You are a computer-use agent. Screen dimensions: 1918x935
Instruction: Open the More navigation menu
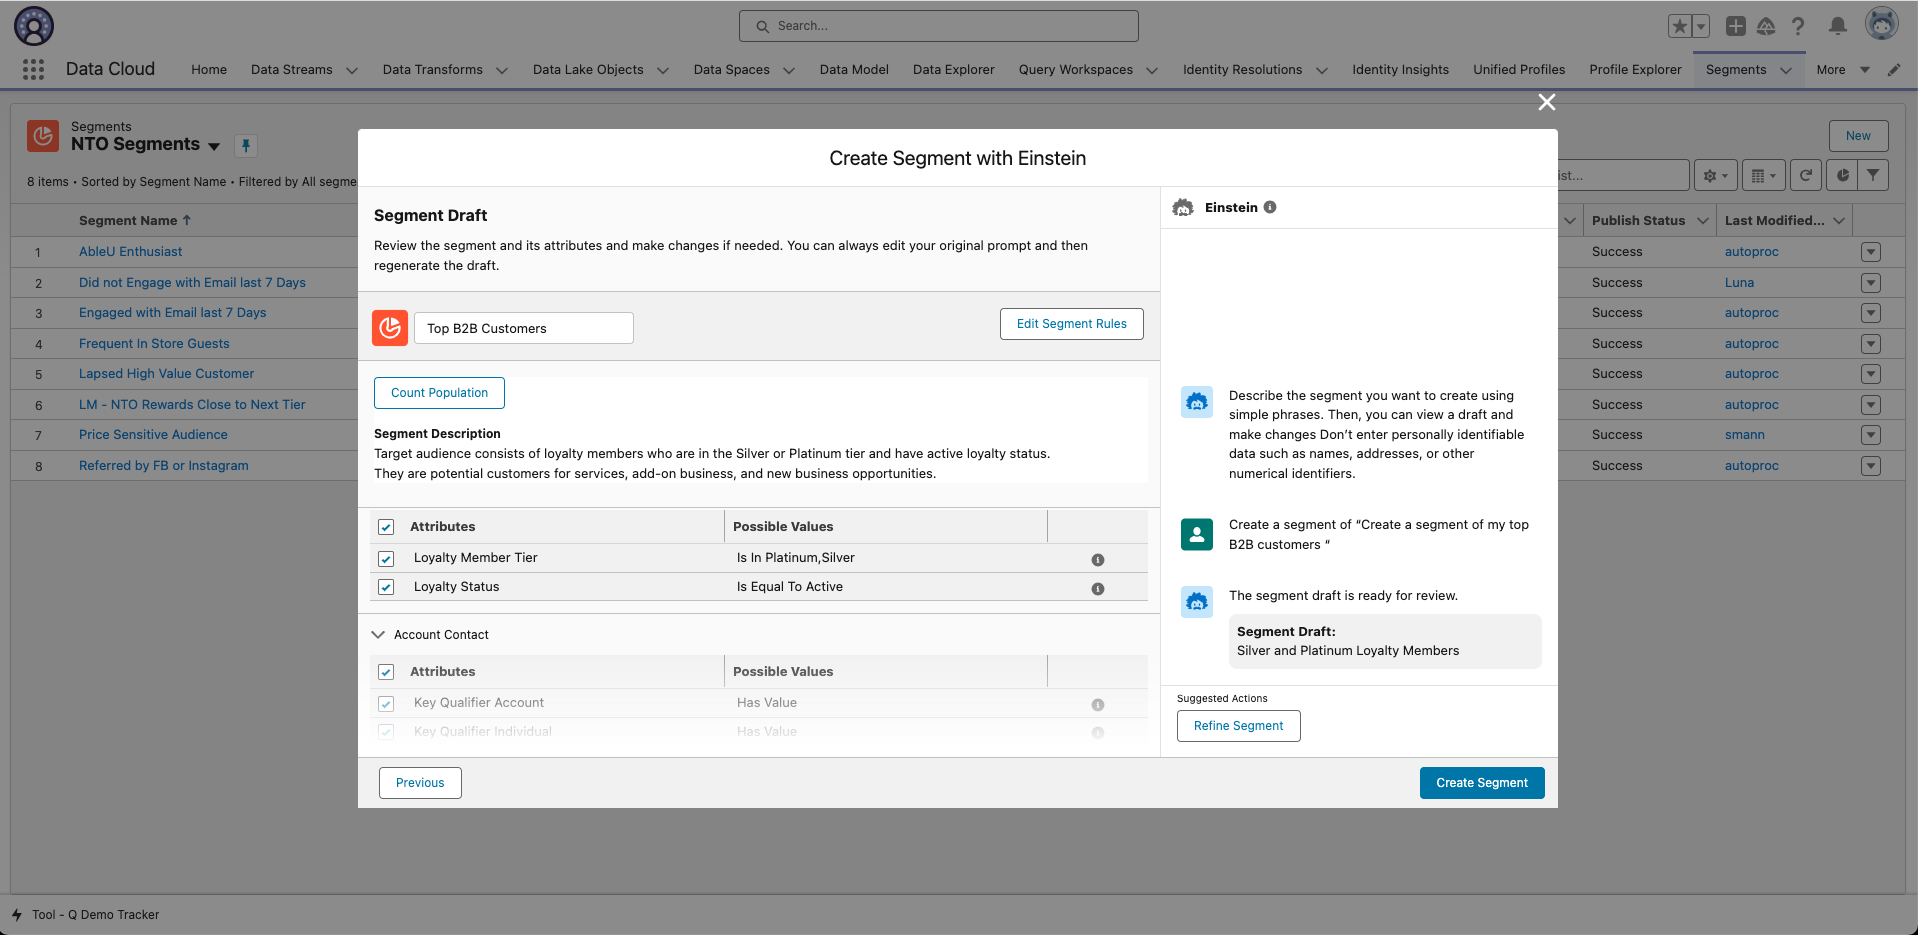(x=1843, y=70)
